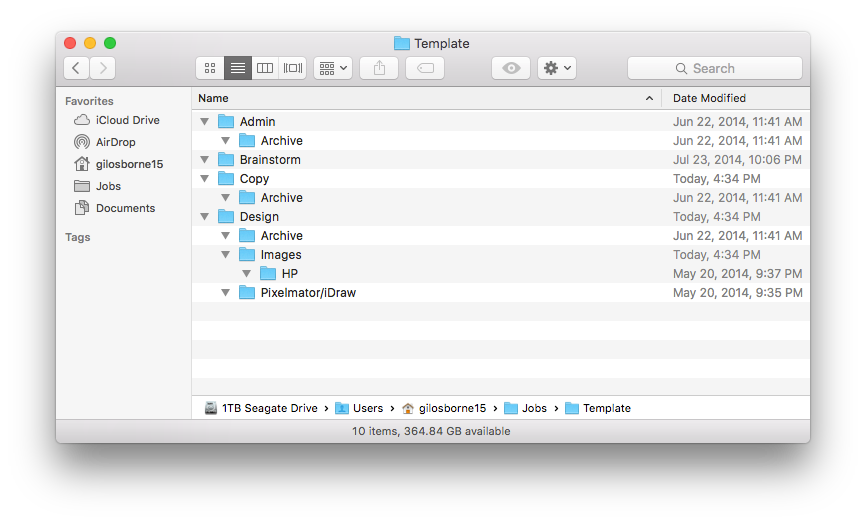The width and height of the screenshot is (866, 523).
Task: Minimize the window with yellow button
Action: (90, 43)
